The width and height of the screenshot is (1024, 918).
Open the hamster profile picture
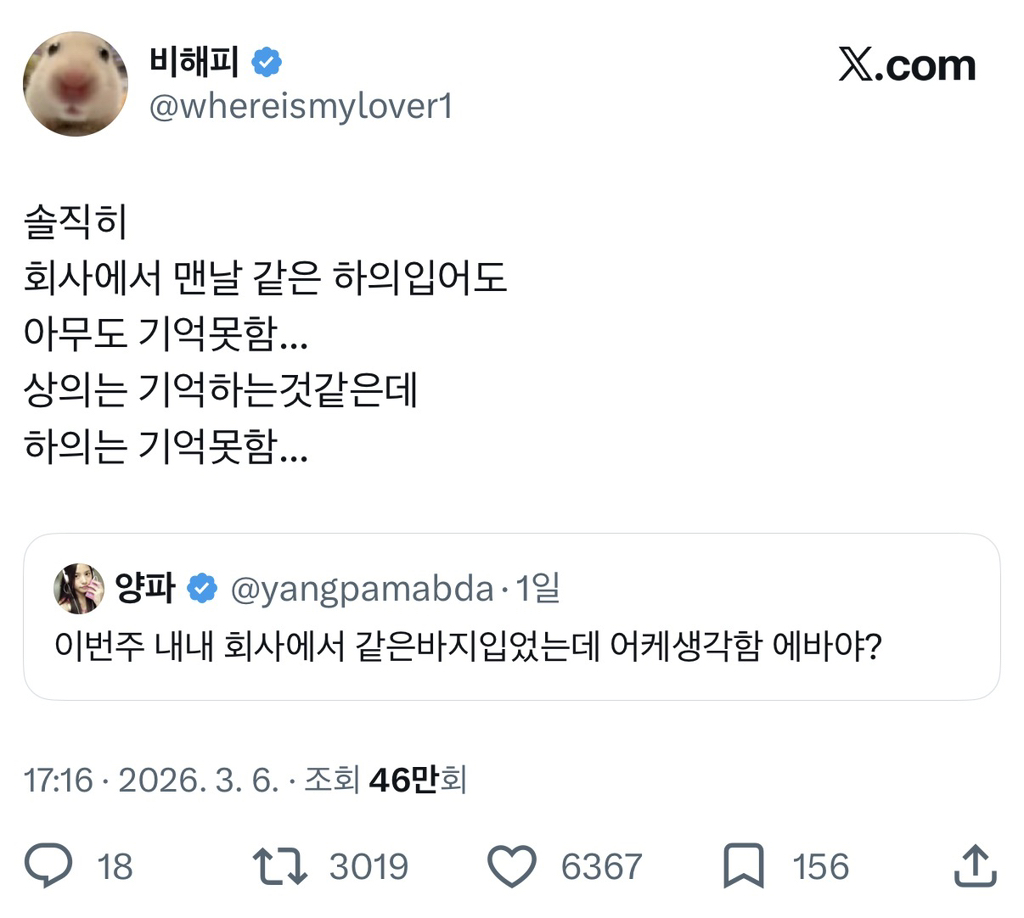point(75,83)
